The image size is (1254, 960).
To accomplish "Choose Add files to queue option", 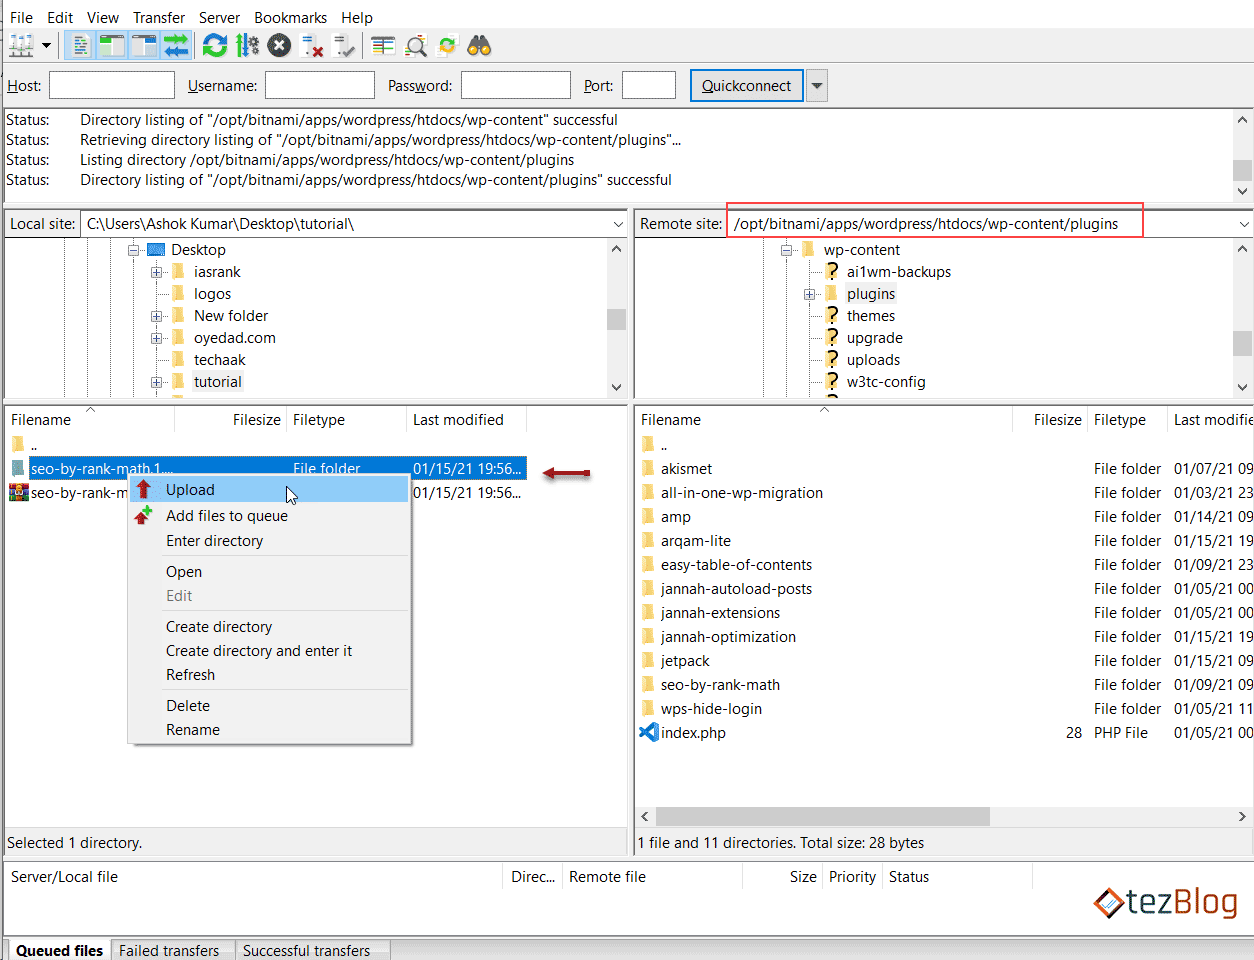I will (269, 516).
